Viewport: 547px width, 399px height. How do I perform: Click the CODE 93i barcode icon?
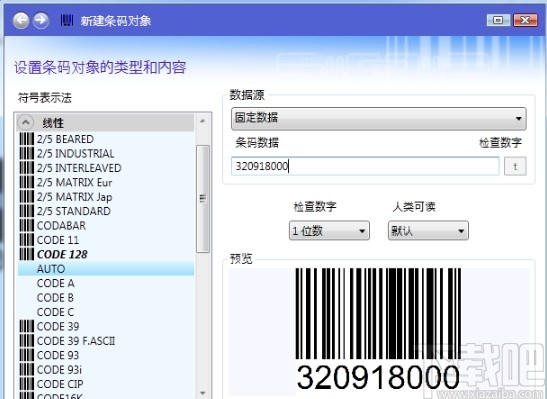27,370
